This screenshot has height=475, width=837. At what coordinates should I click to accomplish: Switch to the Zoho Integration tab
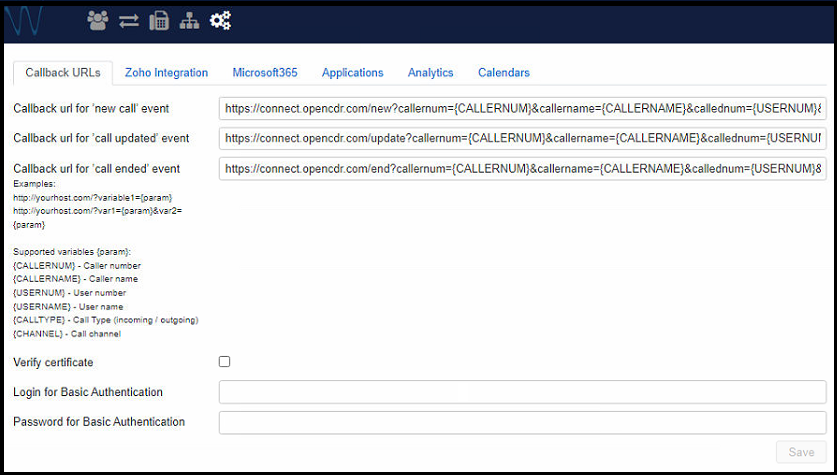click(166, 73)
